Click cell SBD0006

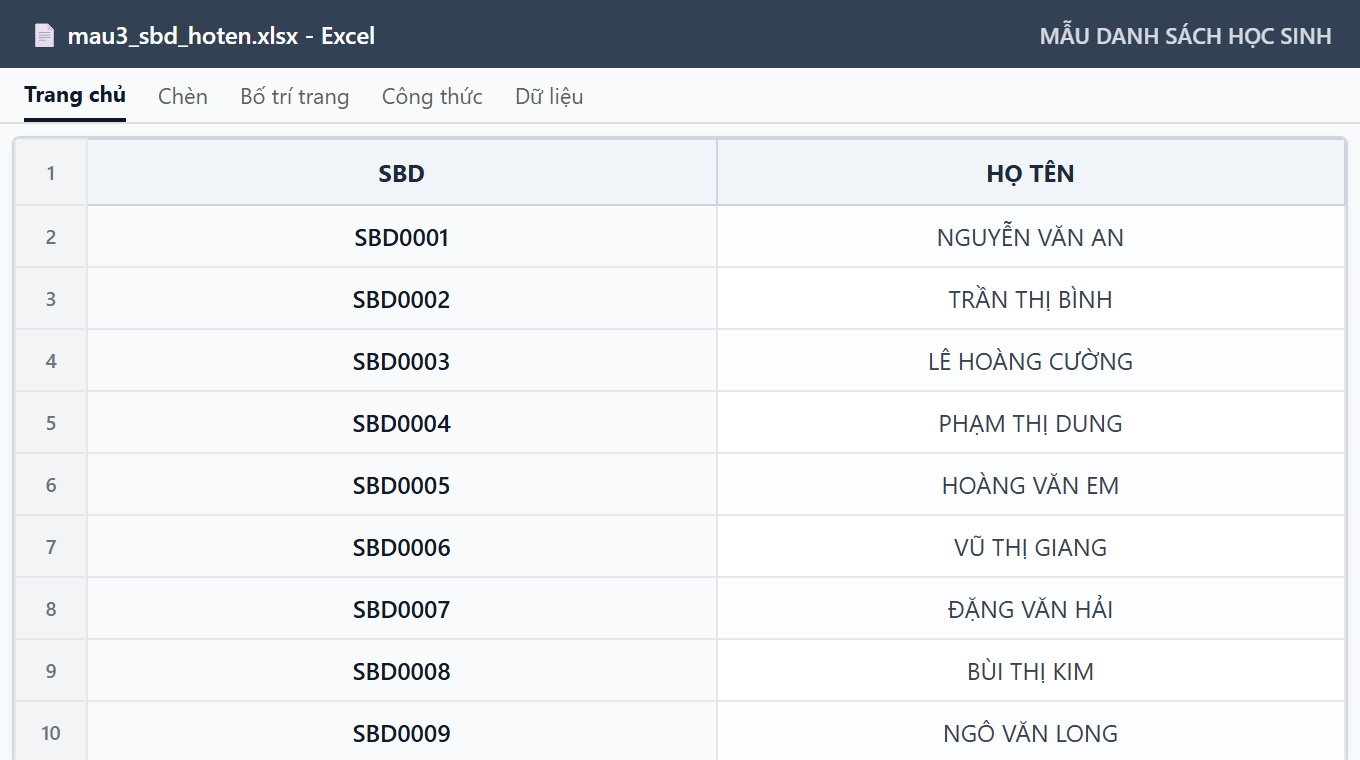402,547
